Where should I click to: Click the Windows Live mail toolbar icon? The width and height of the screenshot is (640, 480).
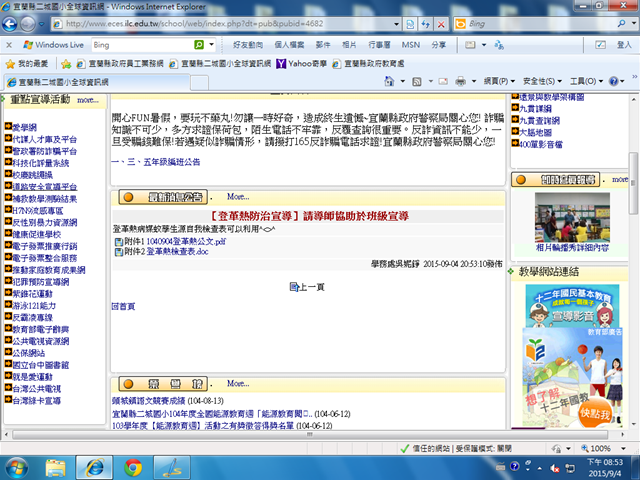click(470, 45)
